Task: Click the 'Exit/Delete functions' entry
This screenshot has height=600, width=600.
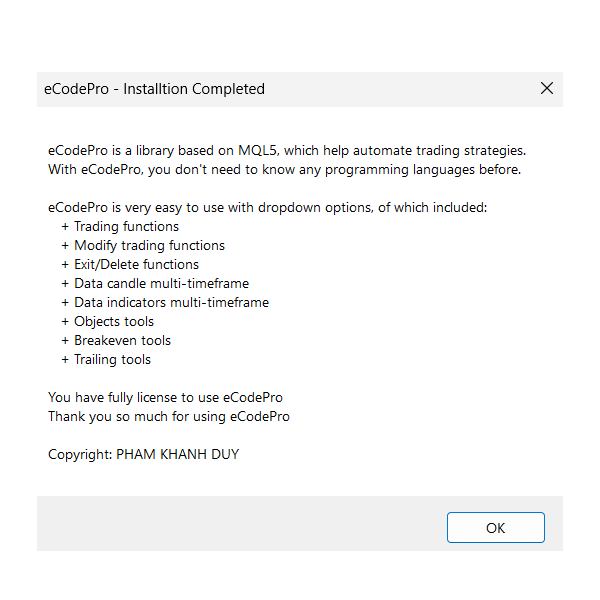Action: [x=130, y=264]
